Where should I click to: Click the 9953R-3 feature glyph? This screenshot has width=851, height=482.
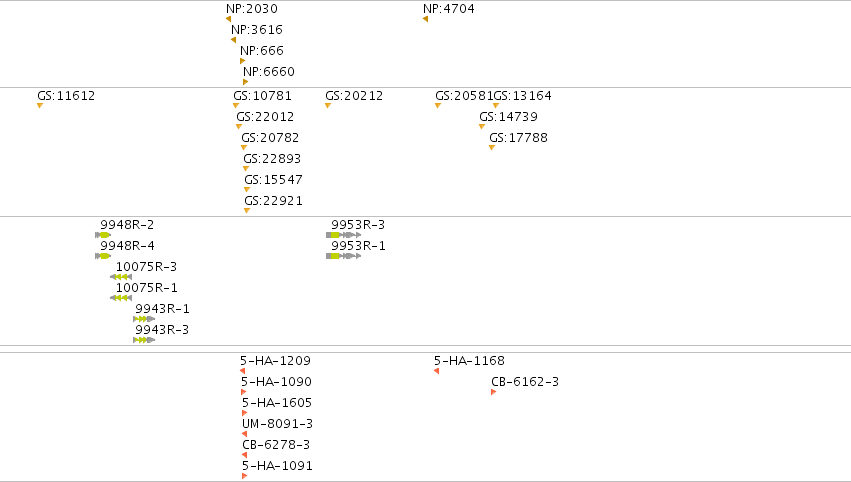(x=344, y=235)
